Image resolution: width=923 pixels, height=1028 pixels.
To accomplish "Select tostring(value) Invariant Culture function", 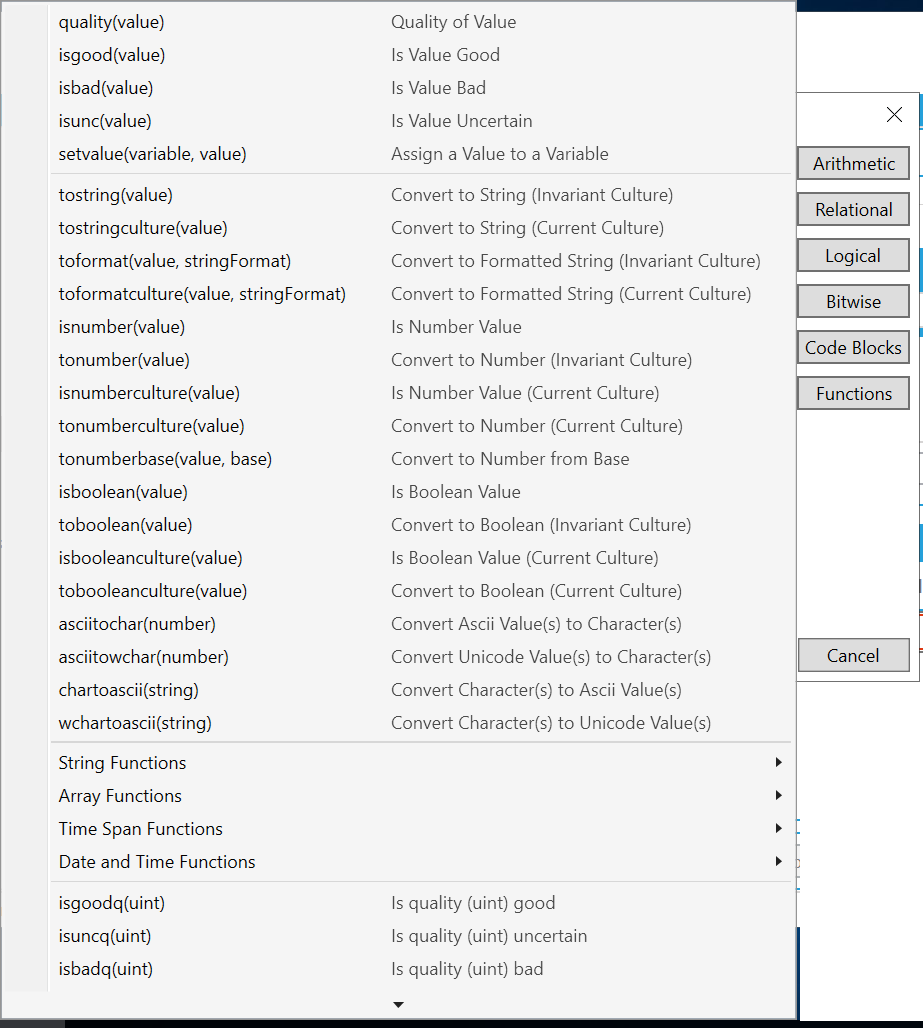I will [116, 195].
